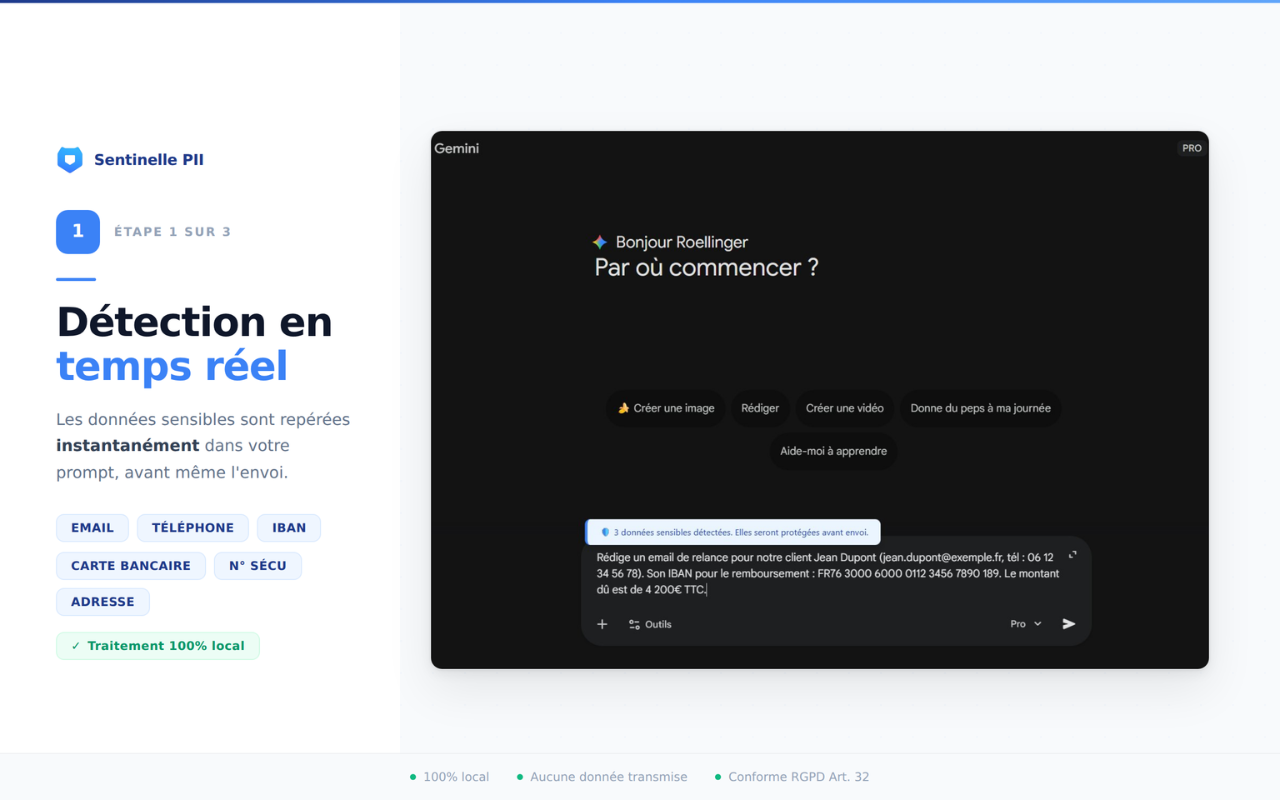Image resolution: width=1280 pixels, height=800 pixels.
Task: Select 'Aide-moi à apprendre' suggestion
Action: [833, 450]
